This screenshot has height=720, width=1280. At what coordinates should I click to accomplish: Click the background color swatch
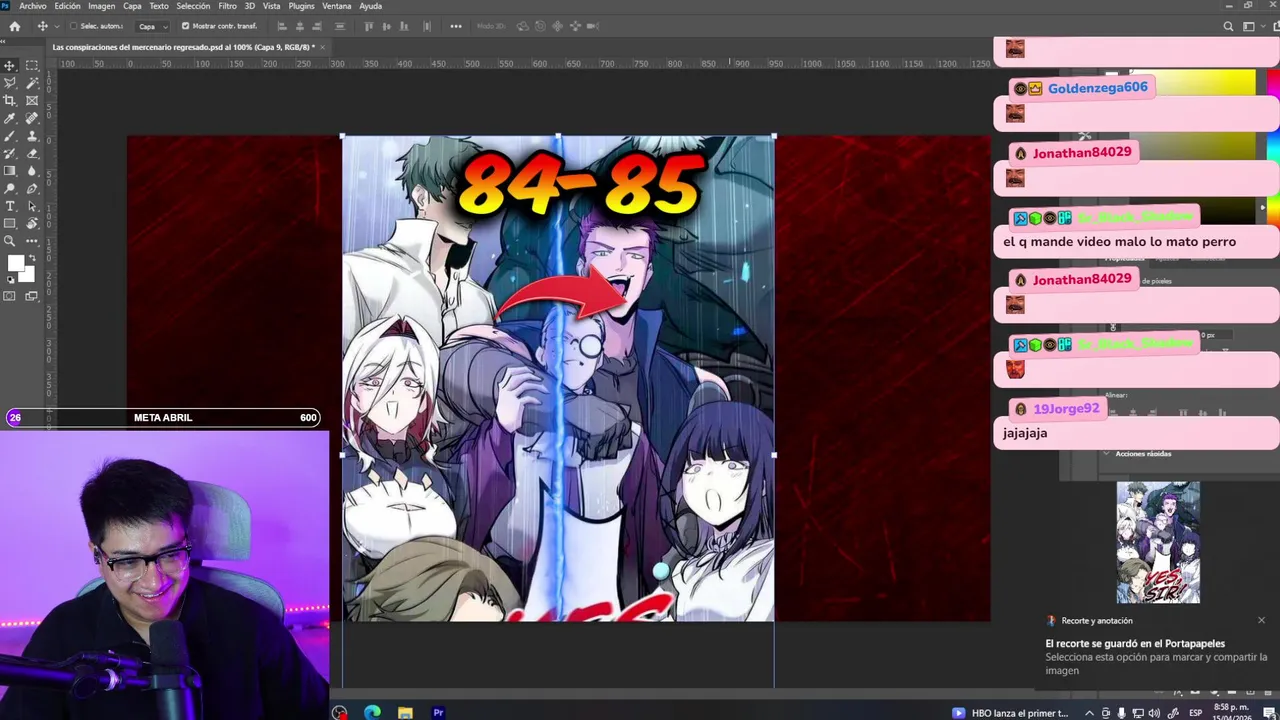[29, 275]
